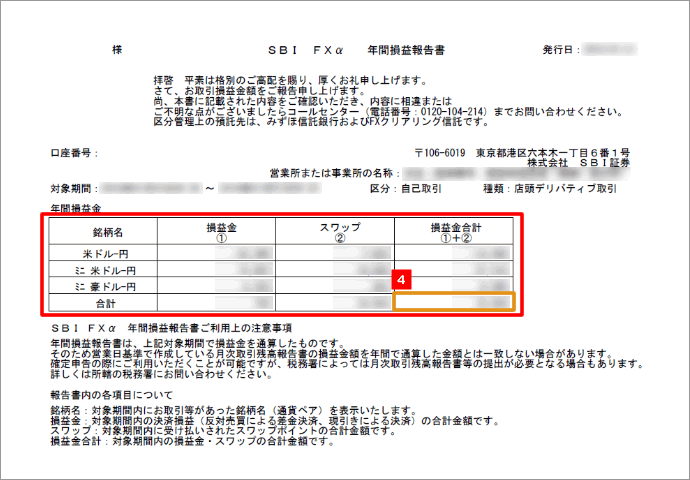This screenshot has width=690, height=480.
Task: Click '報告書内の各項目について' heading
Action: pyautogui.click(x=112, y=395)
